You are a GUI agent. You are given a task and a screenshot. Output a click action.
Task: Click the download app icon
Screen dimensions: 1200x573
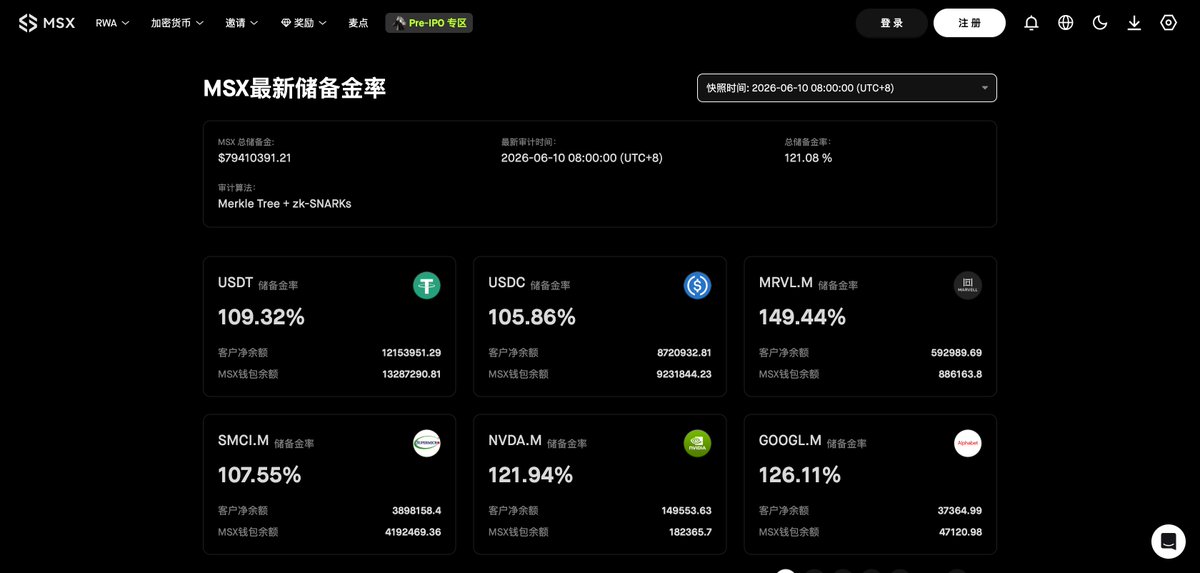(1134, 23)
